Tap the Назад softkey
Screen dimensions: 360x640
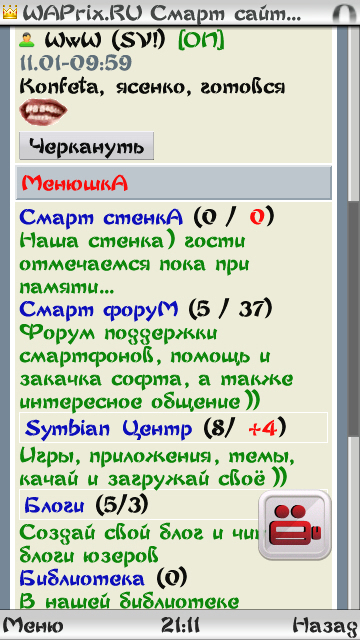click(325, 625)
